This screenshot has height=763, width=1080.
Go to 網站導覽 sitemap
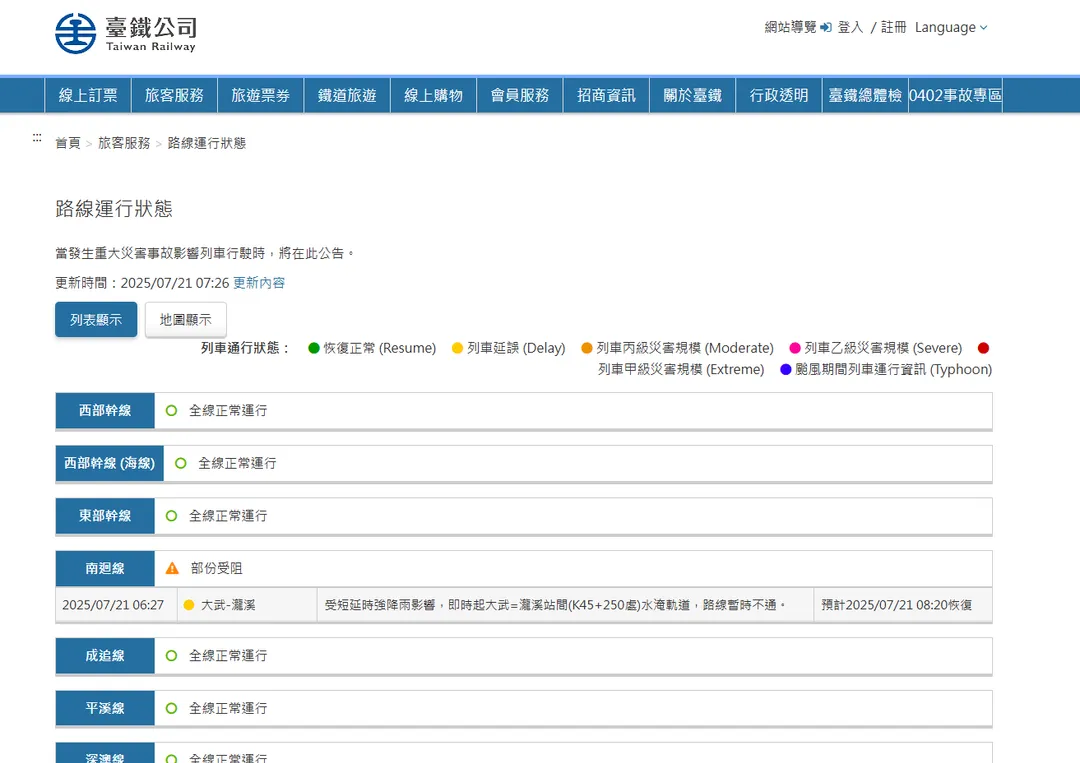tap(790, 28)
